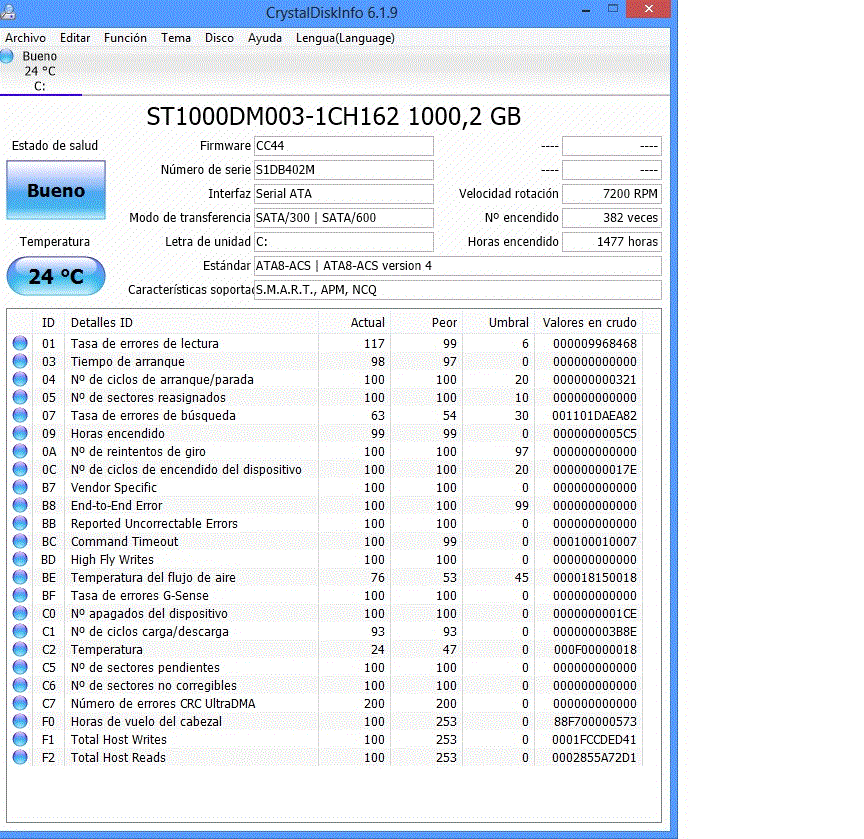
Task: Click the Bueno health status button
Action: click(x=56, y=190)
